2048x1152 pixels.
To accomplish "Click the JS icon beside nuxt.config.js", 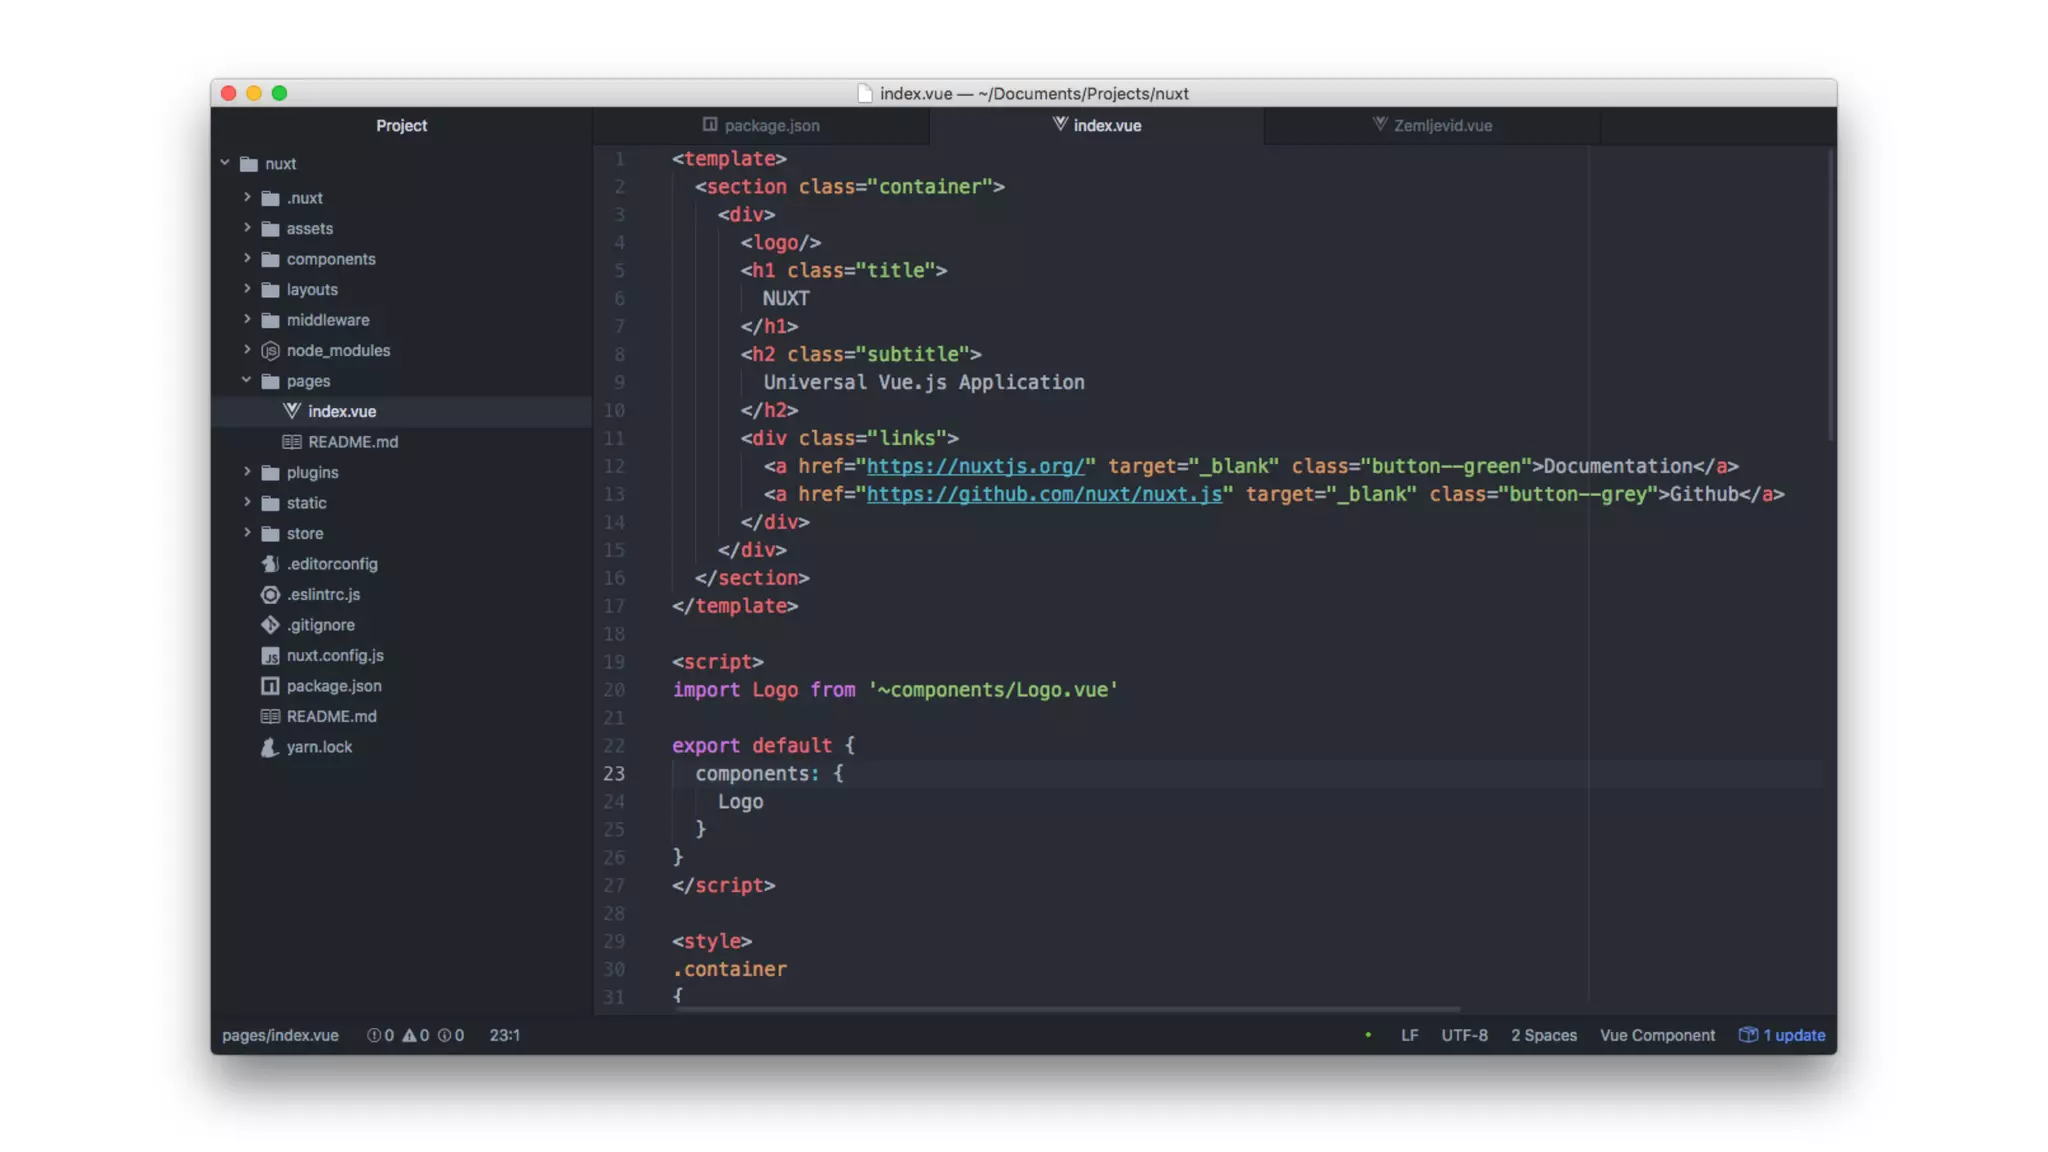I will (270, 656).
